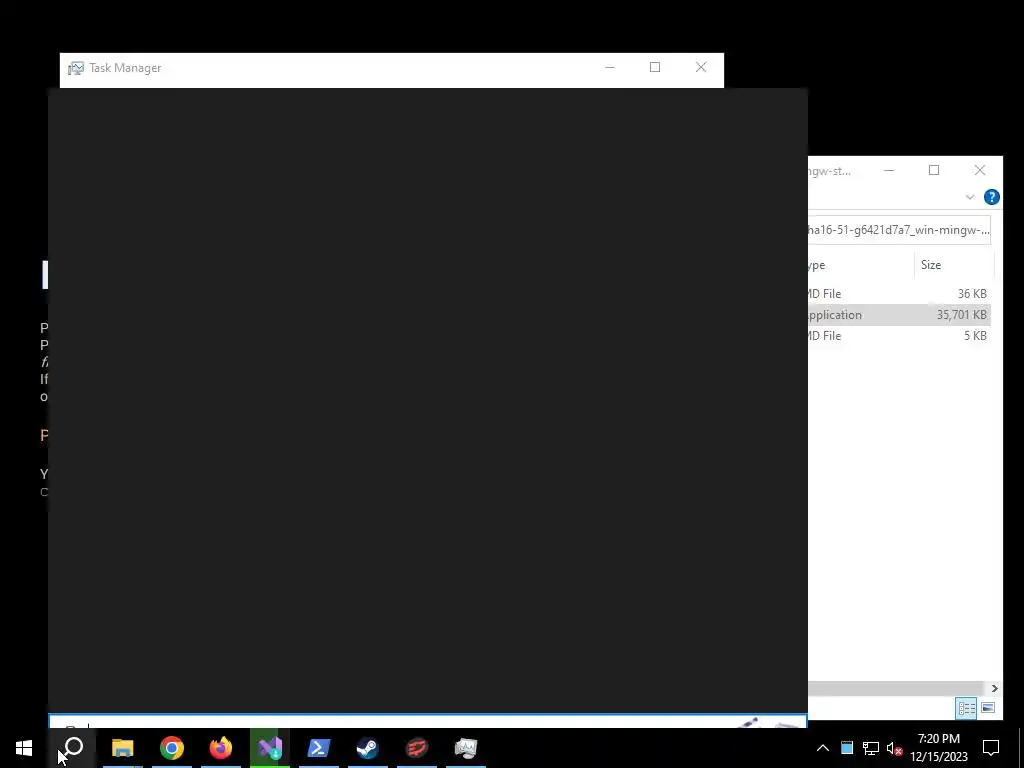
Task: Launch Google Chrome from the taskbar
Action: [x=172, y=748]
